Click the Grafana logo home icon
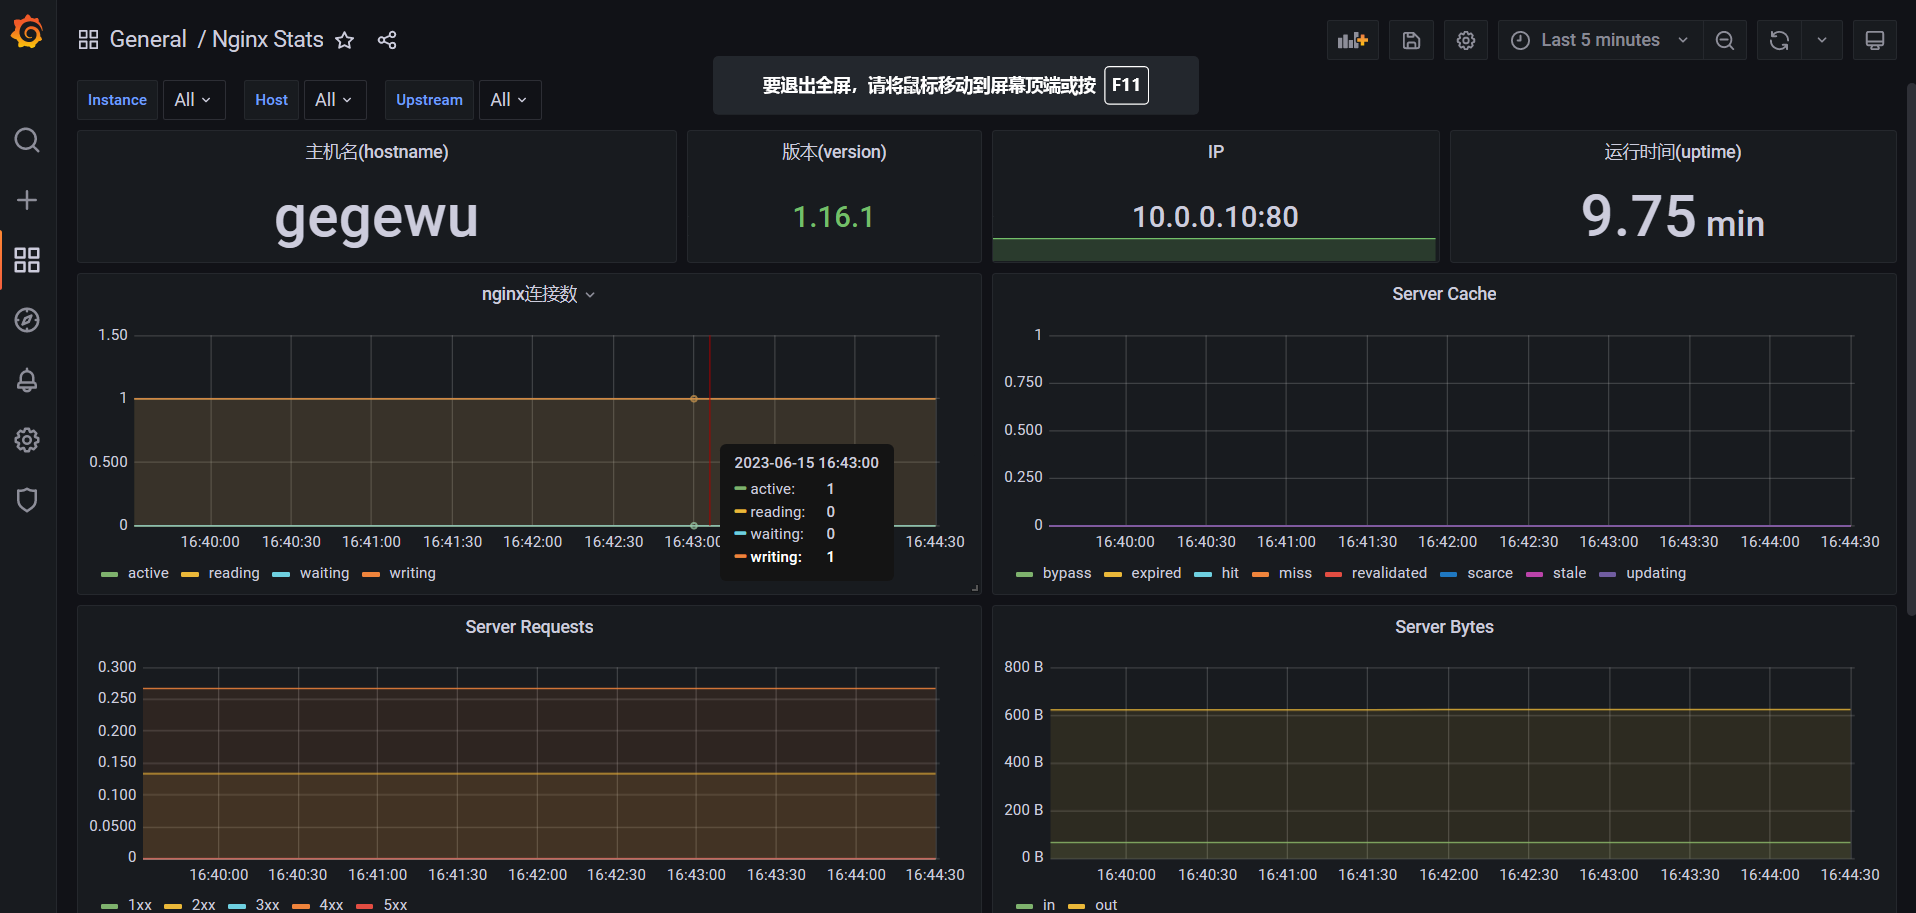Image resolution: width=1916 pixels, height=913 pixels. tap(27, 33)
